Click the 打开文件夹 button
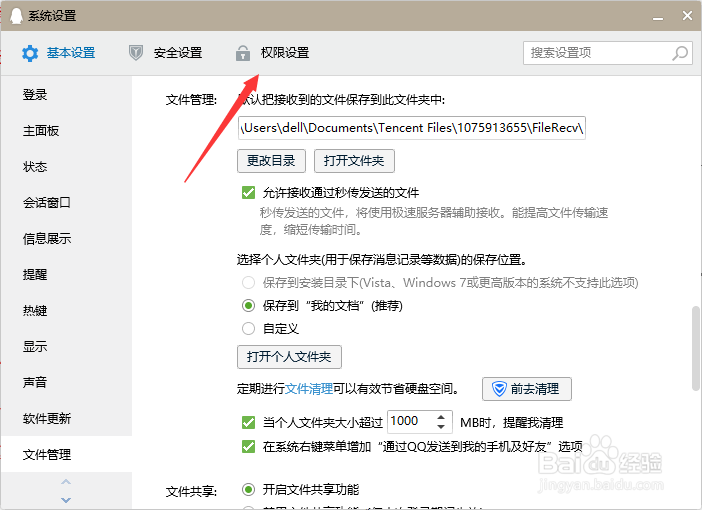The height and width of the screenshot is (510, 702). 354,161
